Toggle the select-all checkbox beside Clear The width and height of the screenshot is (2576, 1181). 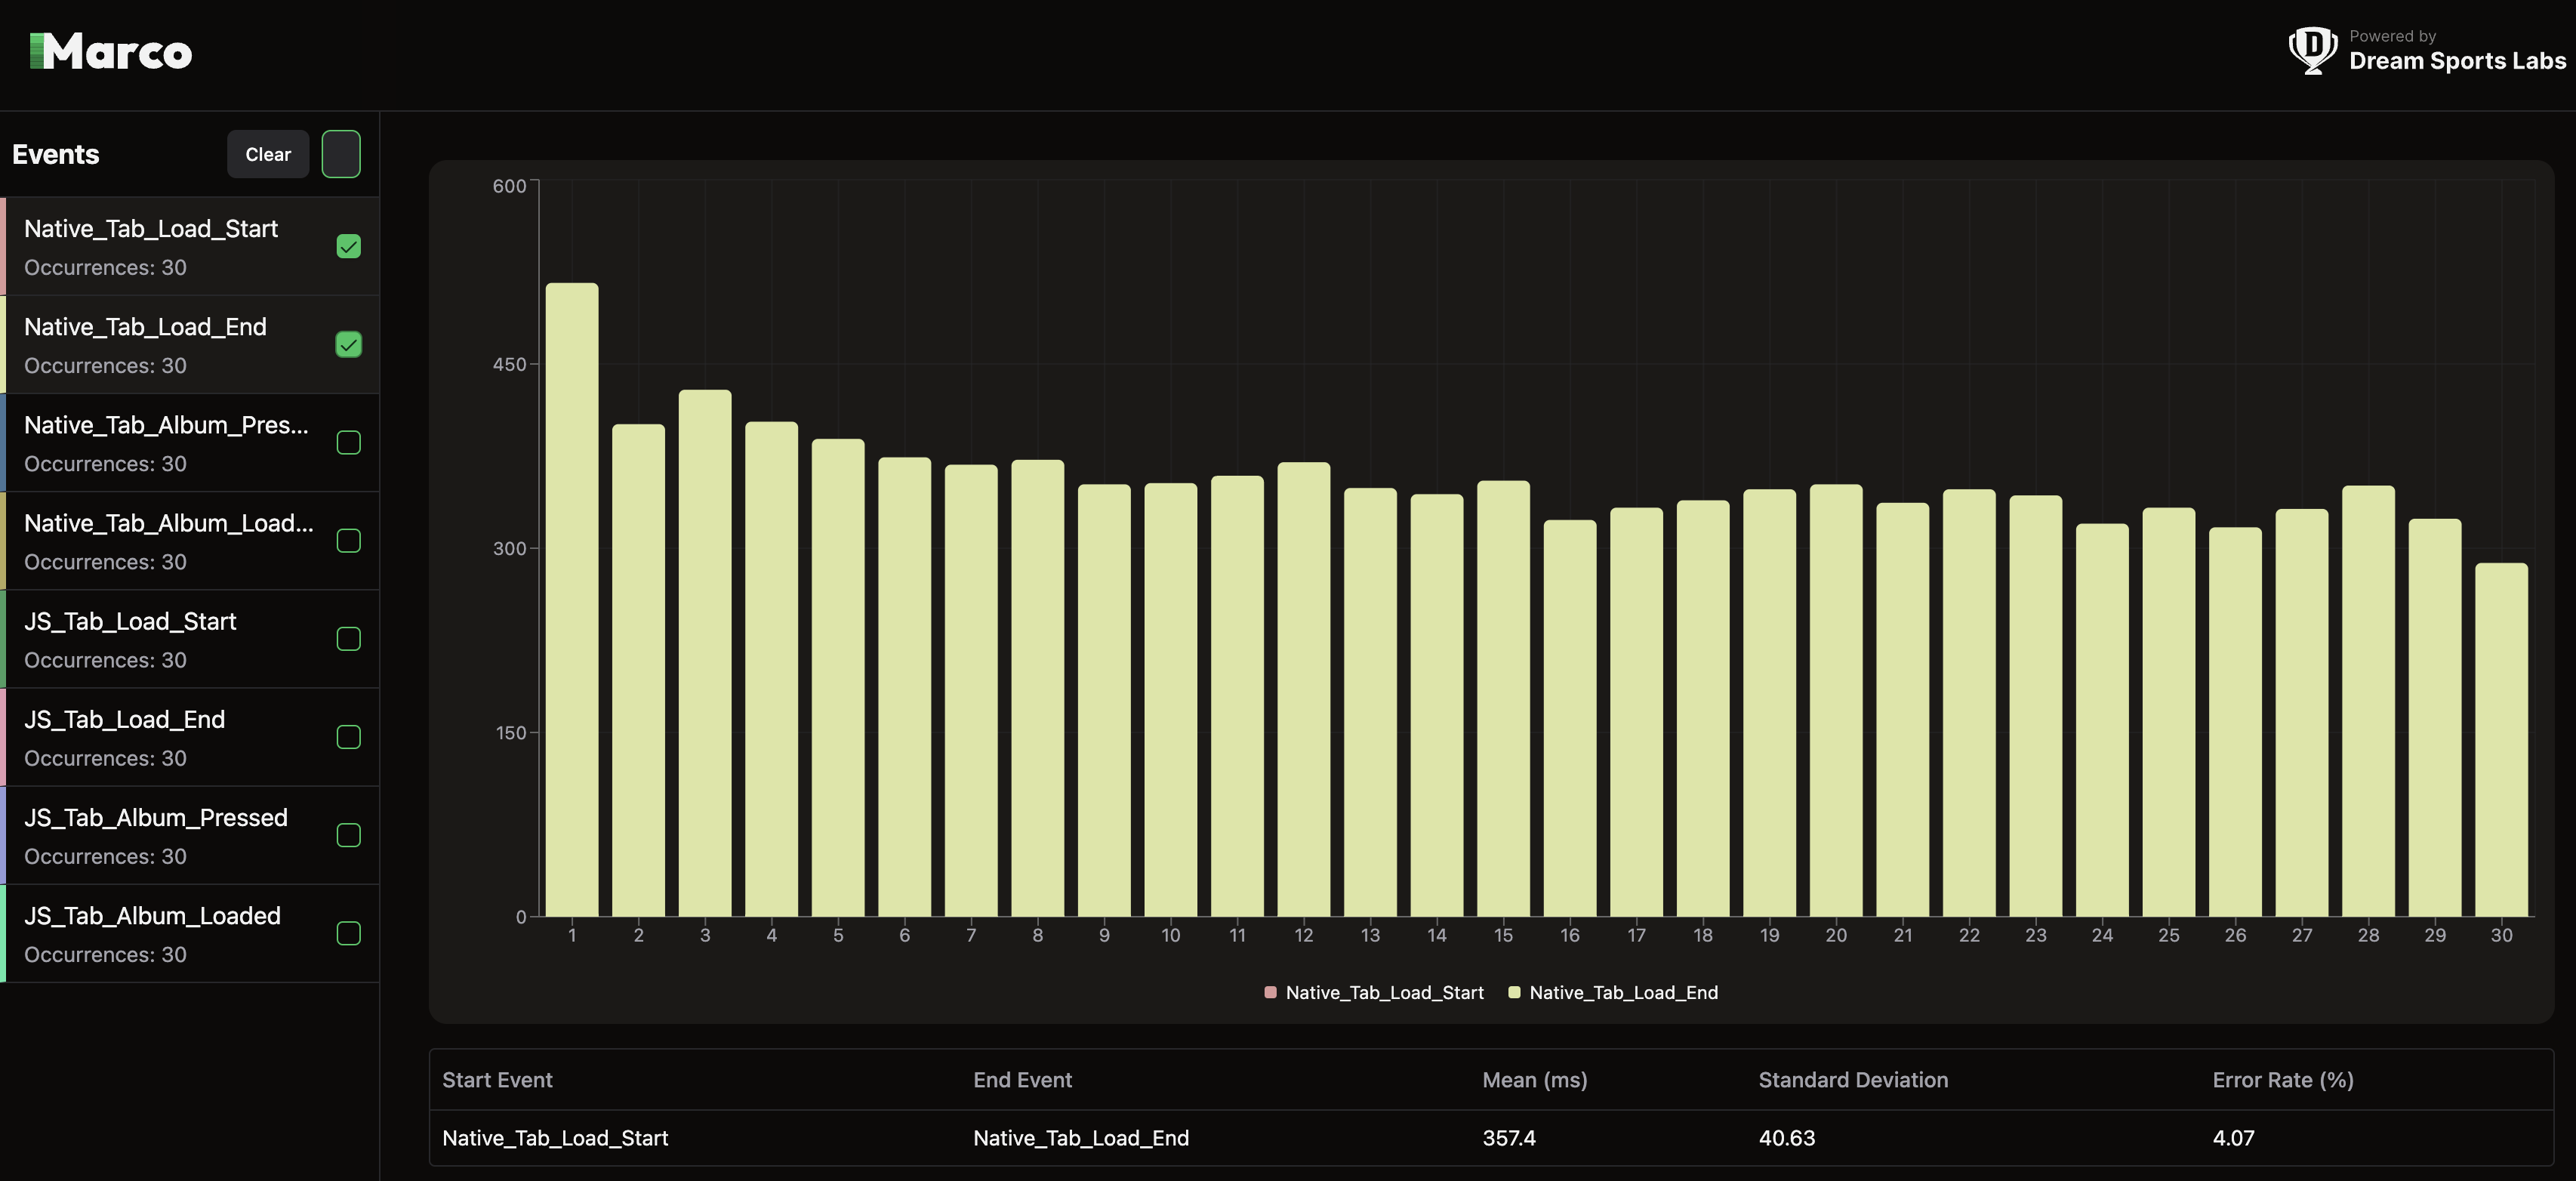341,154
